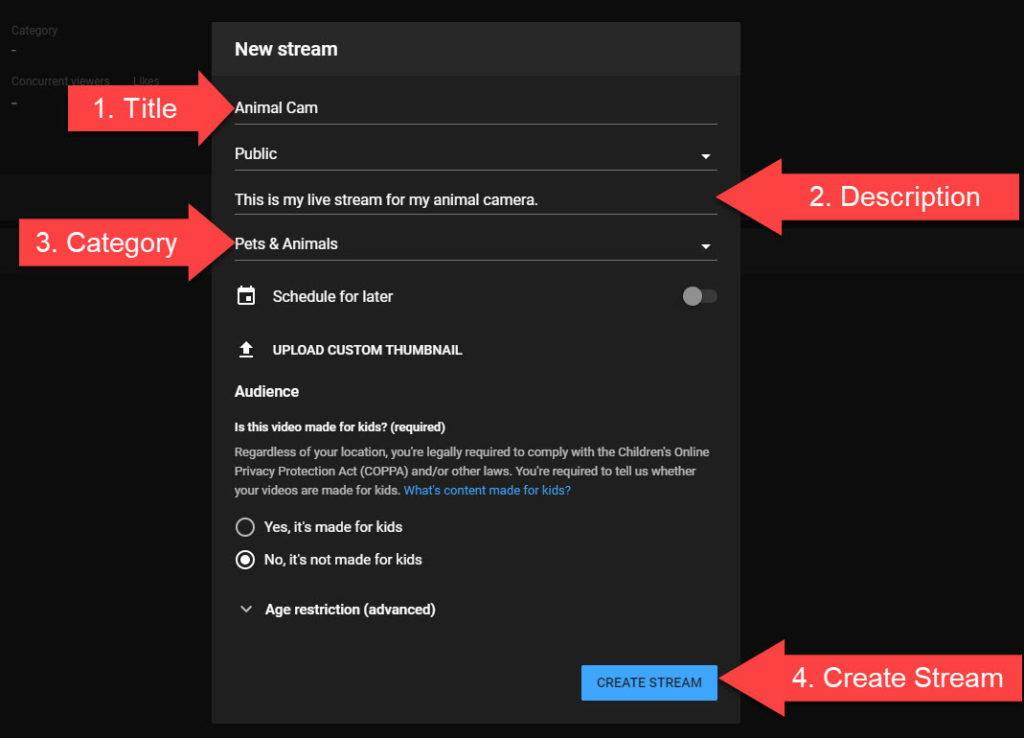Viewport: 1024px width, 738px height.
Task: Select the Yes, it's made for kids radio button
Action: coord(245,527)
